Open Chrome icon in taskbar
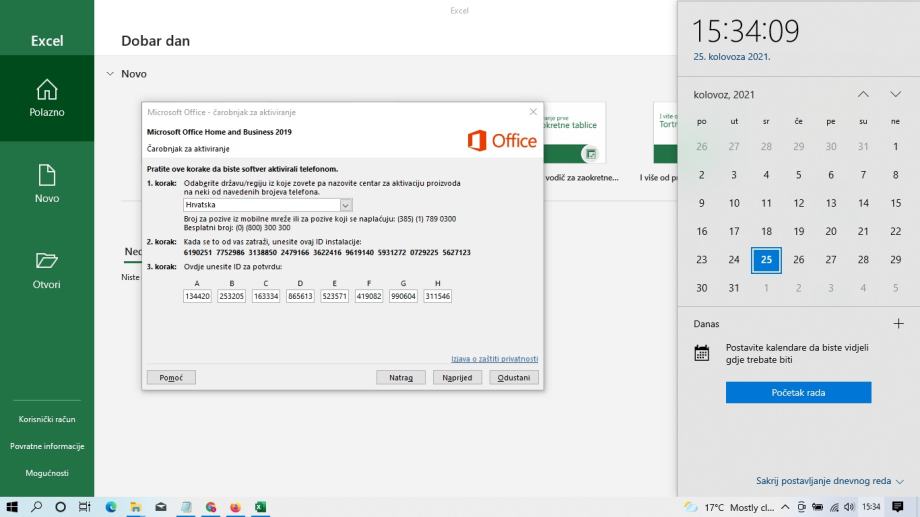This screenshot has width=920, height=517. coord(211,506)
